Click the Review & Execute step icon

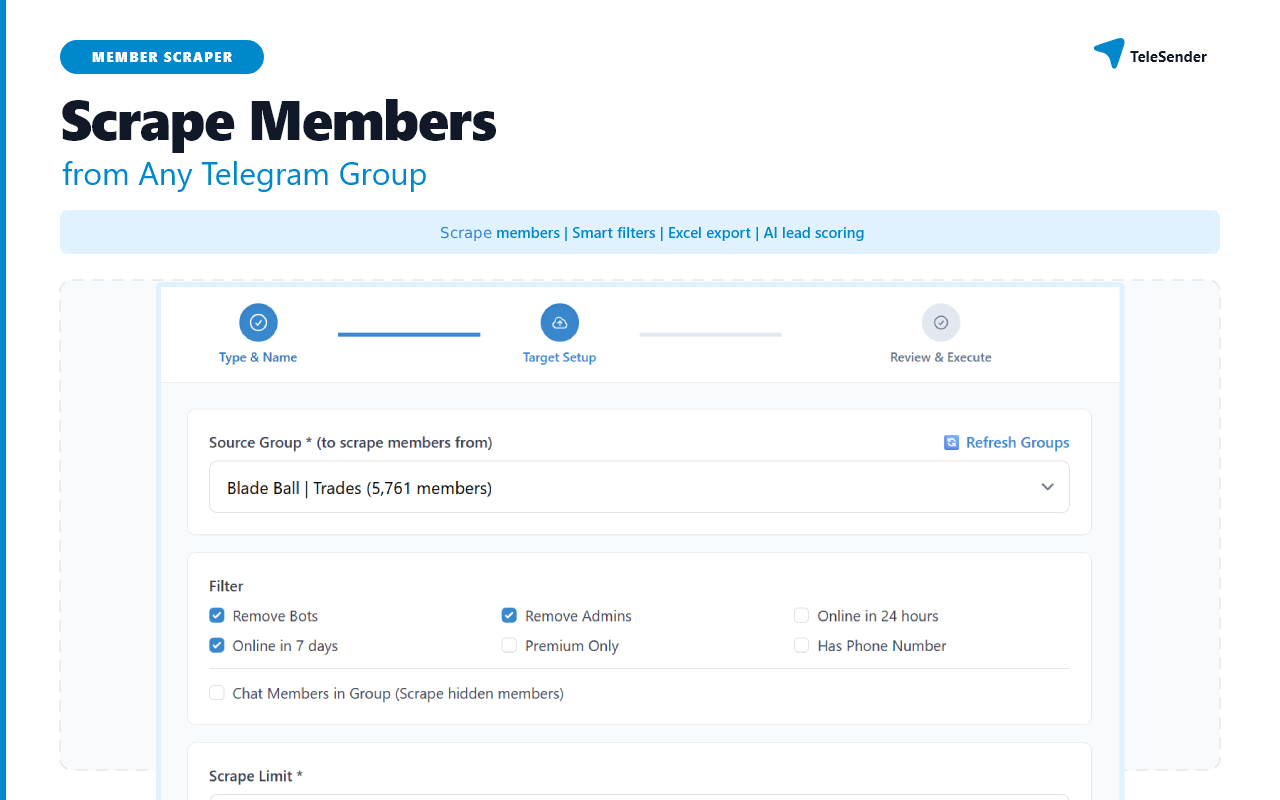(x=941, y=323)
